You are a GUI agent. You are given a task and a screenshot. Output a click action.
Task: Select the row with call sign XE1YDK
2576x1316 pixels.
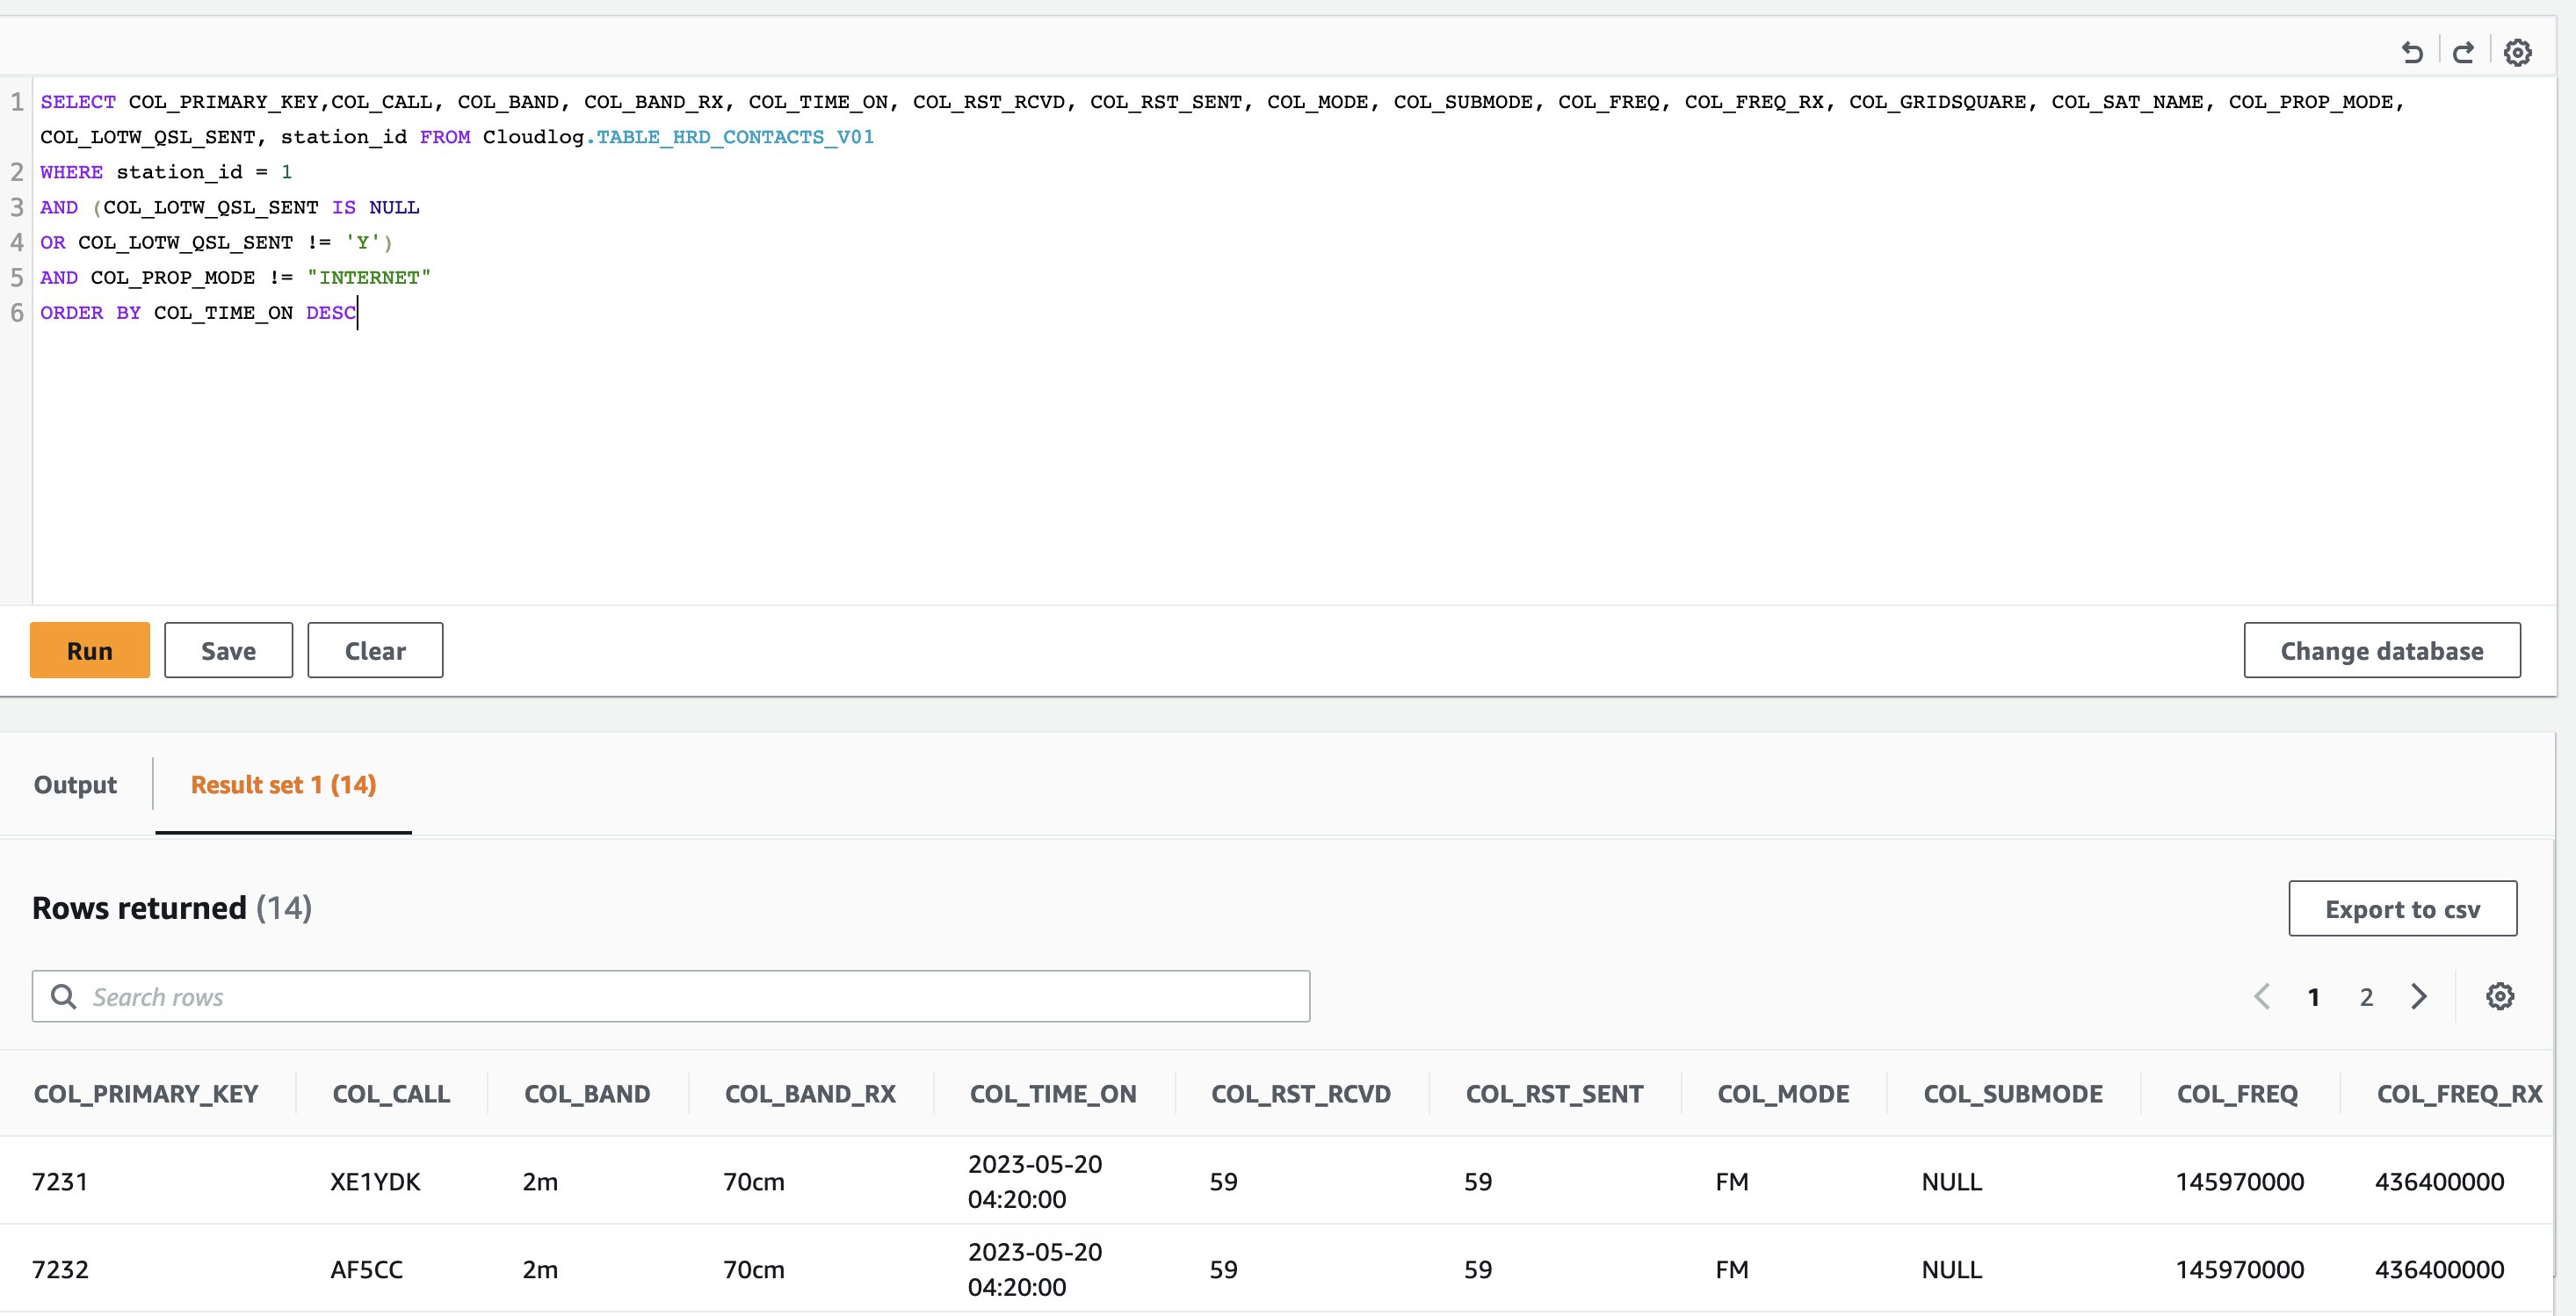click(375, 1181)
